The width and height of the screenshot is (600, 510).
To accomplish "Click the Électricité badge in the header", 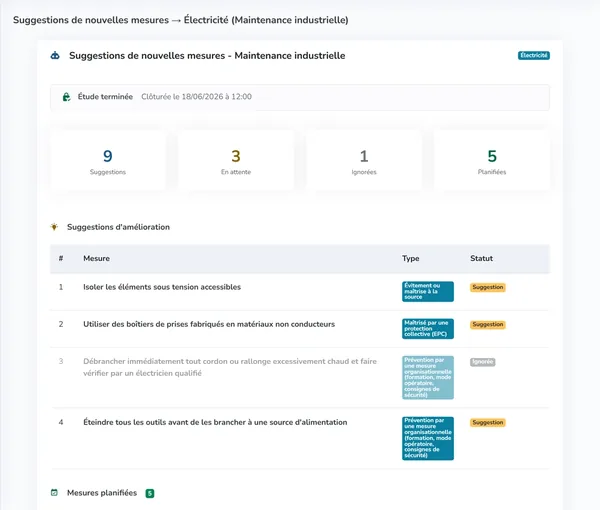I will (x=534, y=55).
